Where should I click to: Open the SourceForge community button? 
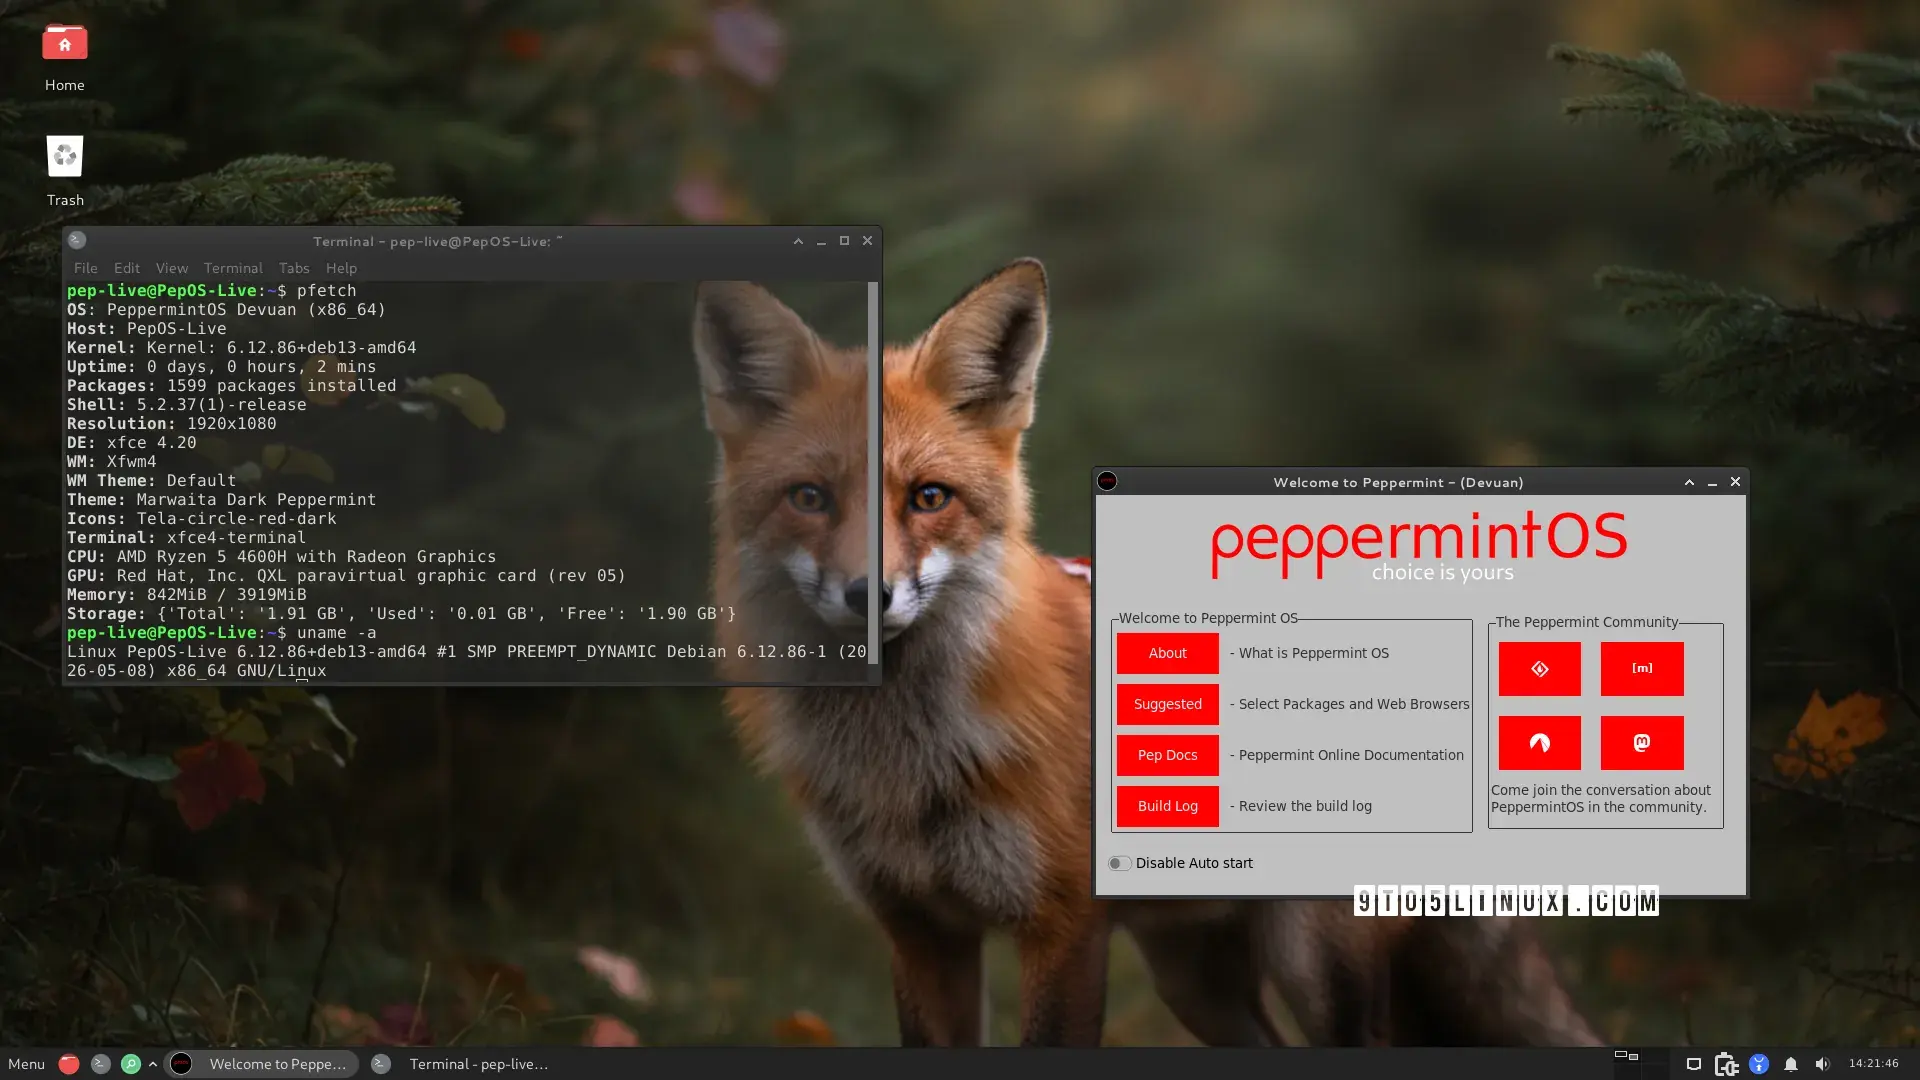[x=1540, y=743]
